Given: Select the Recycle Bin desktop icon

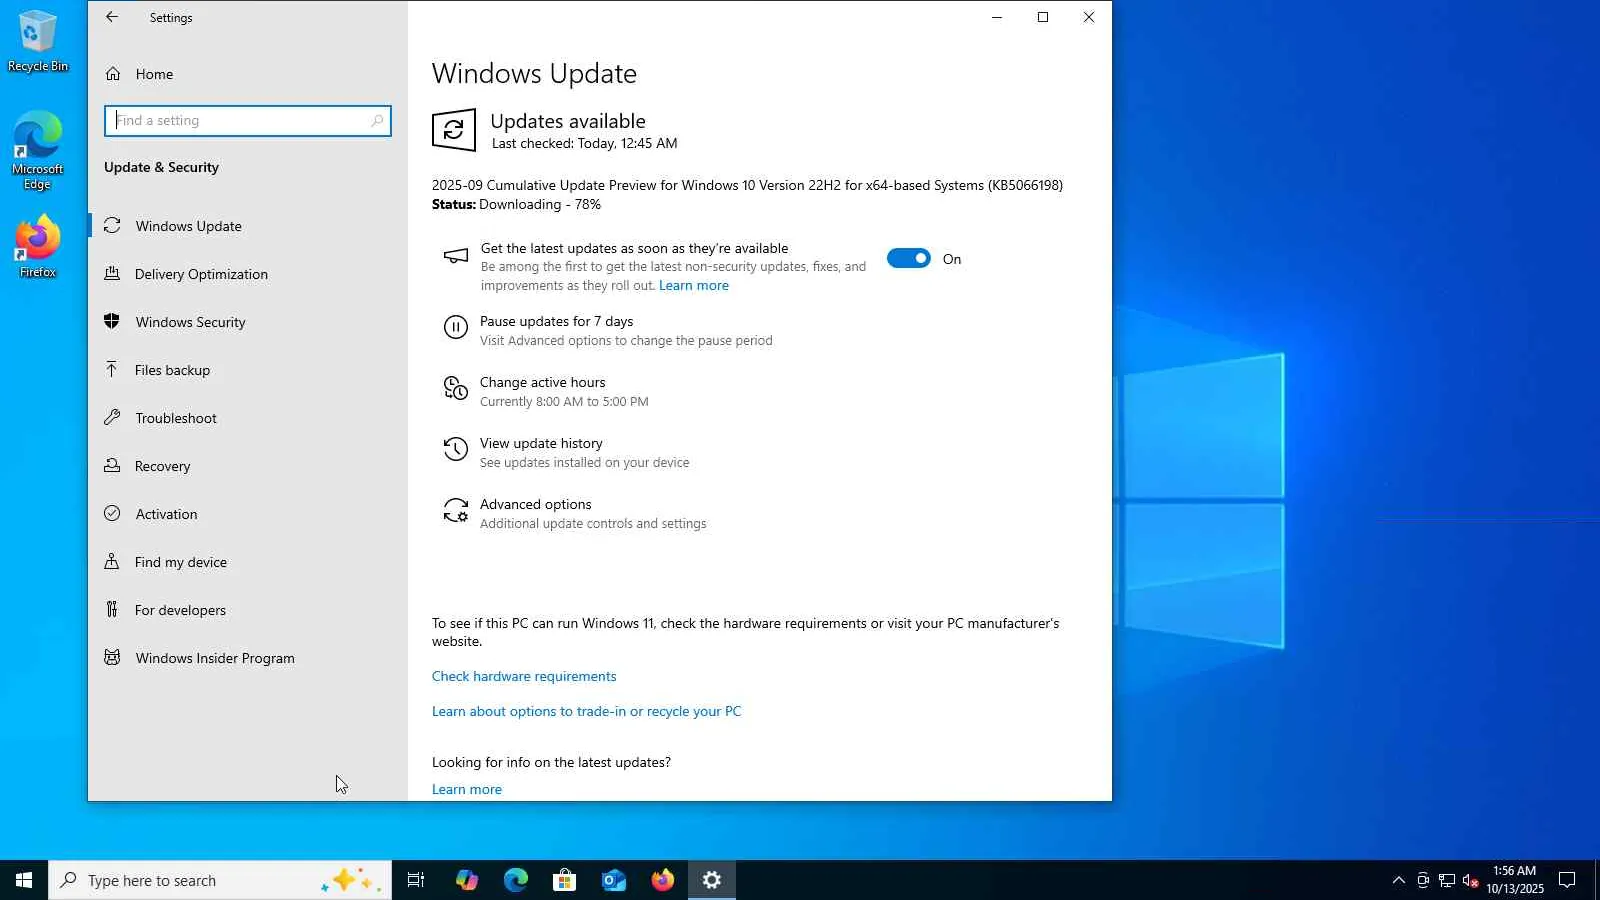Looking at the screenshot, I should pos(38,42).
